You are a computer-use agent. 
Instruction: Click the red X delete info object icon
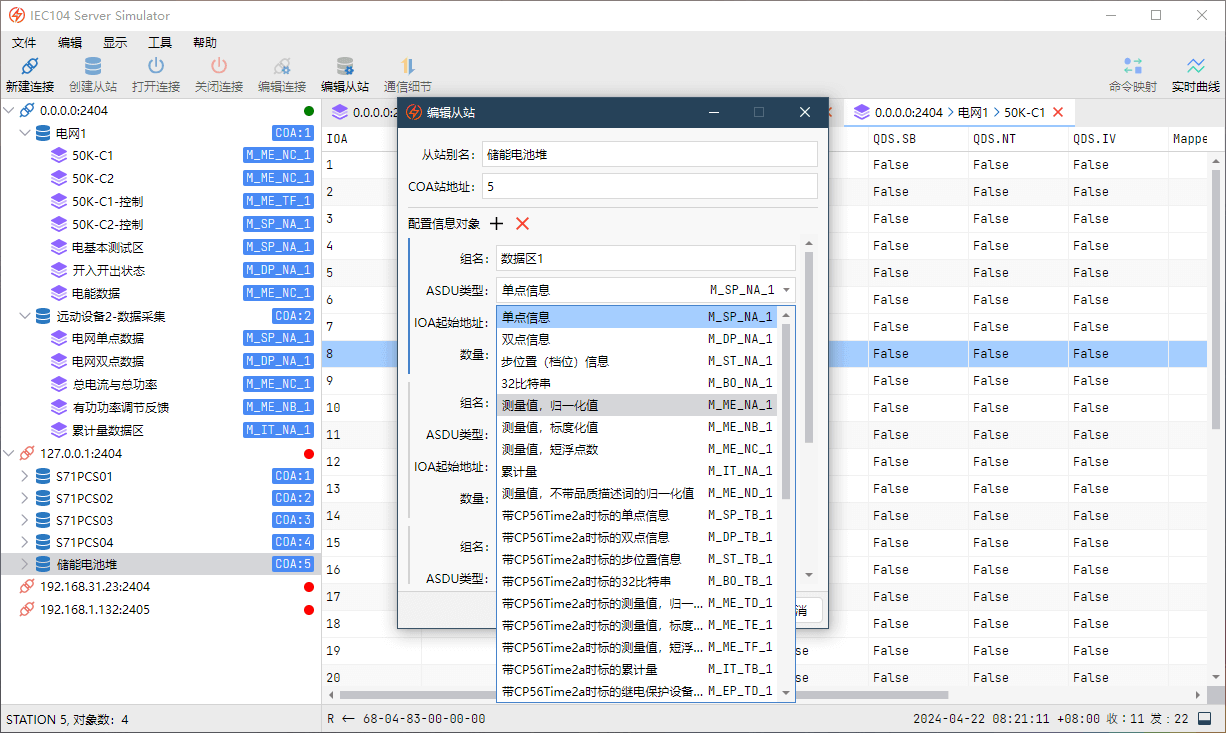(x=522, y=224)
